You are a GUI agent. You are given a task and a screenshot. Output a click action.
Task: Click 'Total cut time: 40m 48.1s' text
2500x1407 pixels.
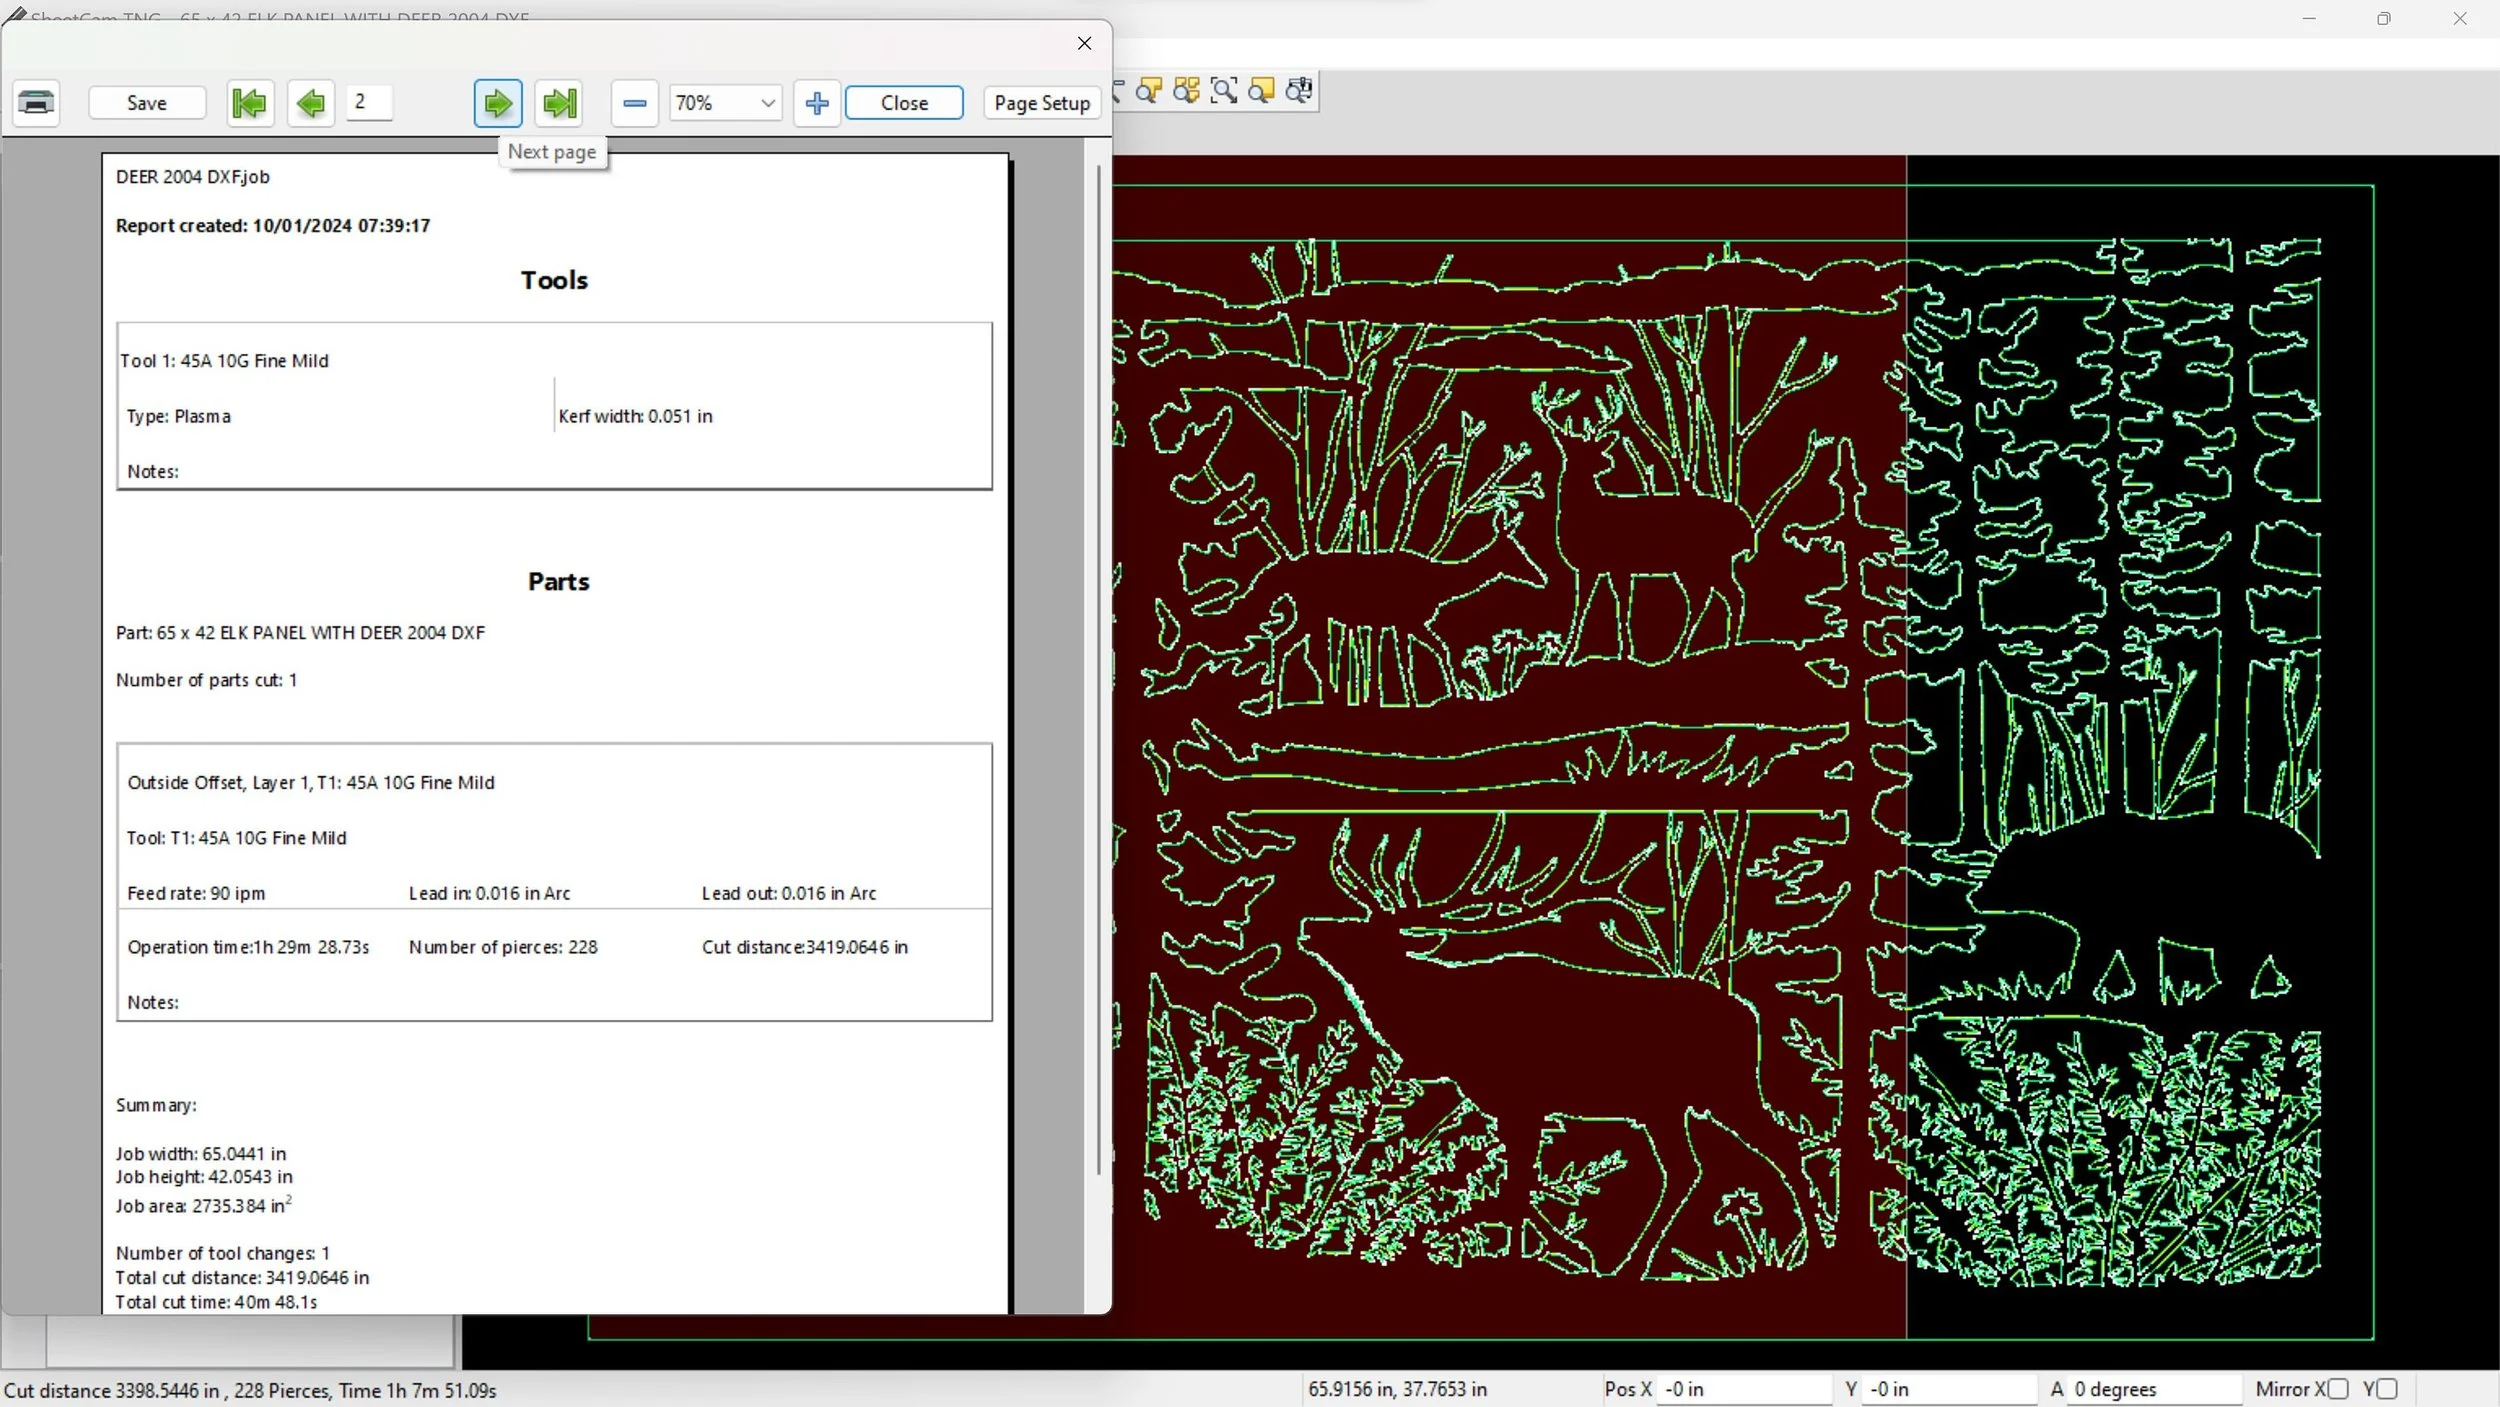pos(216,1302)
